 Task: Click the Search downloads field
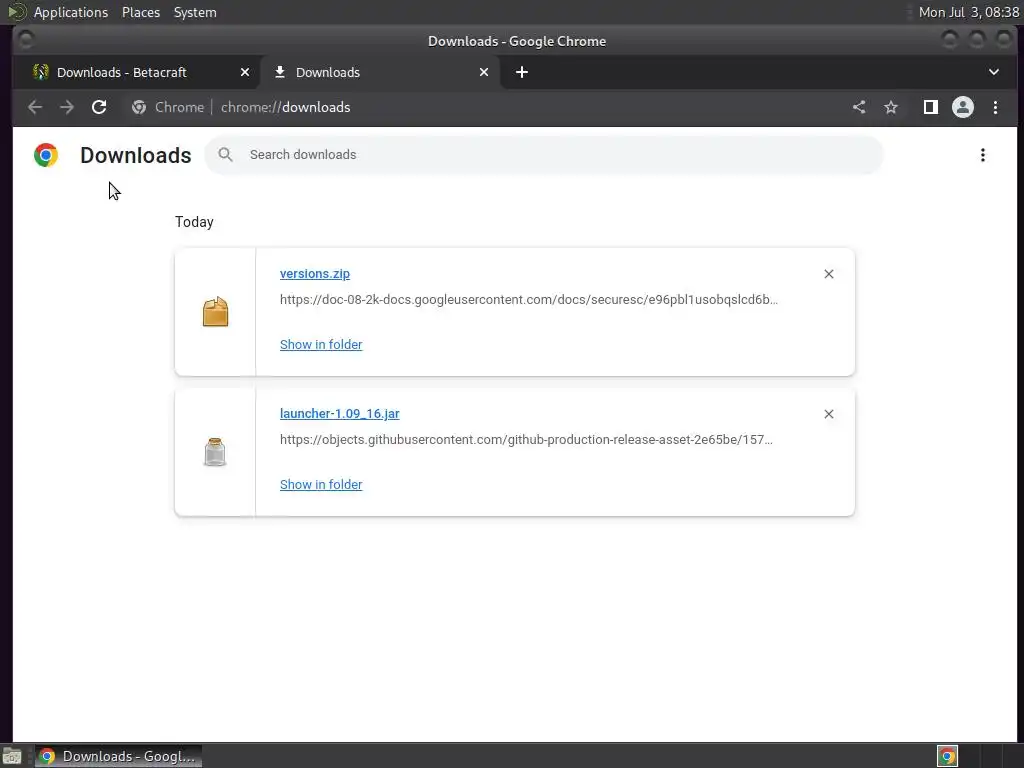544,155
